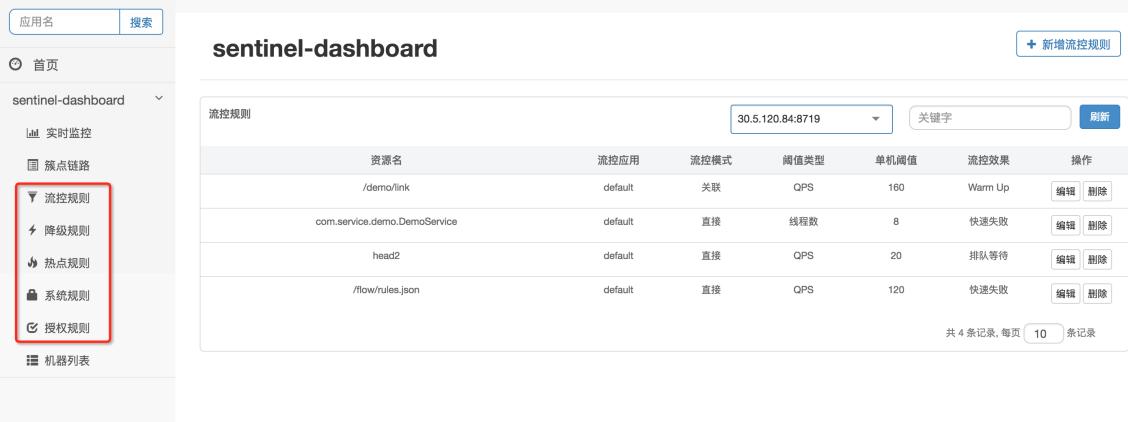Viewport: 1128px width, 422px height.
Task: Click 编辑 for the /flow/rules.json rule
Action: pyautogui.click(x=1065, y=293)
